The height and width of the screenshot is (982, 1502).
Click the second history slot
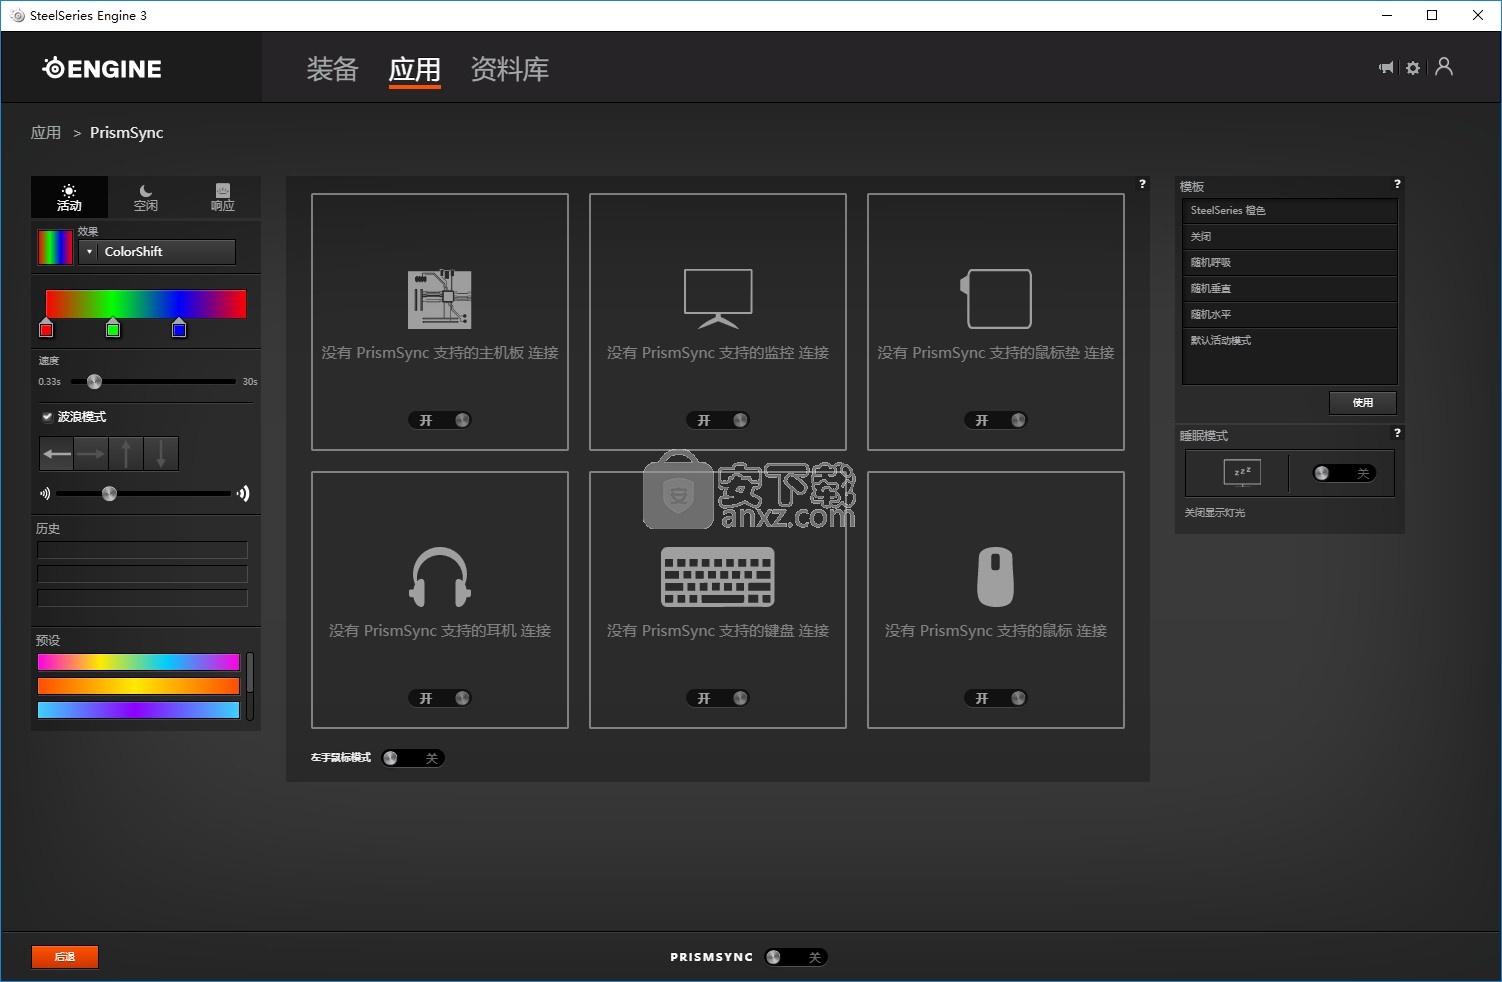click(142, 574)
